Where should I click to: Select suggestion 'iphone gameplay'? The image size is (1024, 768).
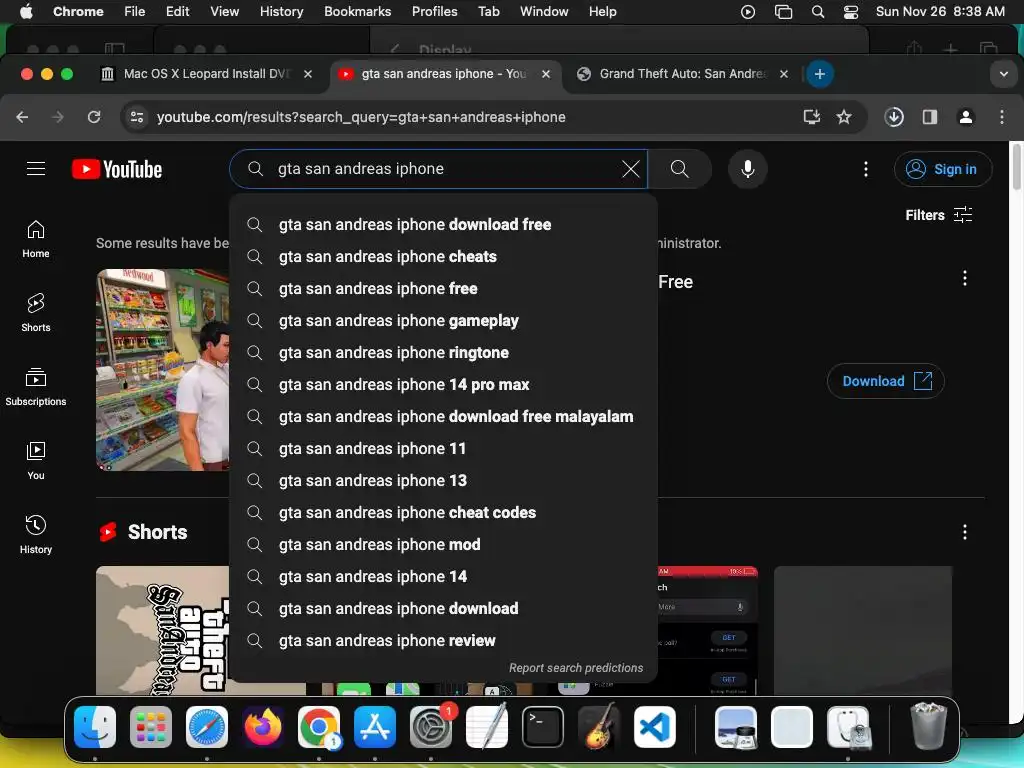pos(443,321)
